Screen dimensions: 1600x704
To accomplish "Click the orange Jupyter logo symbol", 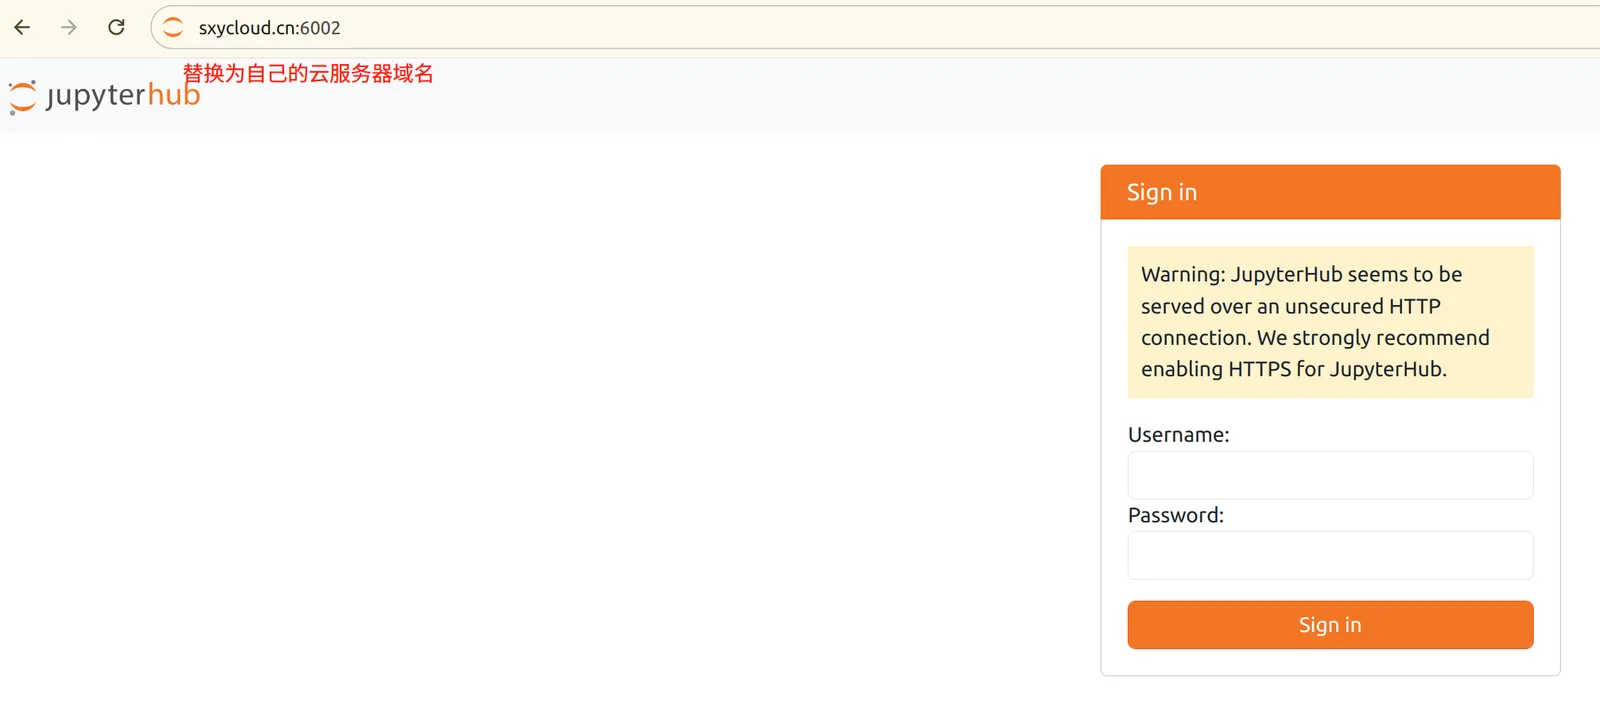I will 22,97.
